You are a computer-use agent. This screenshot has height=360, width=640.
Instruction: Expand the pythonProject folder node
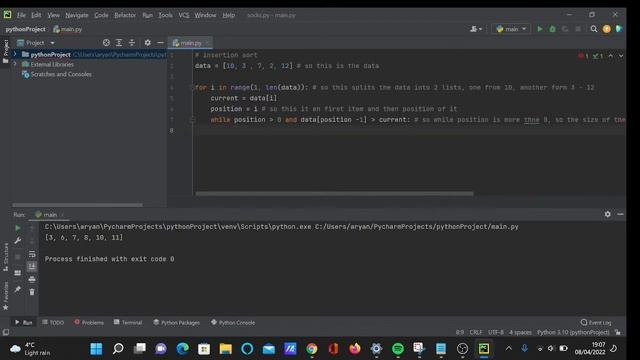(x=15, y=54)
